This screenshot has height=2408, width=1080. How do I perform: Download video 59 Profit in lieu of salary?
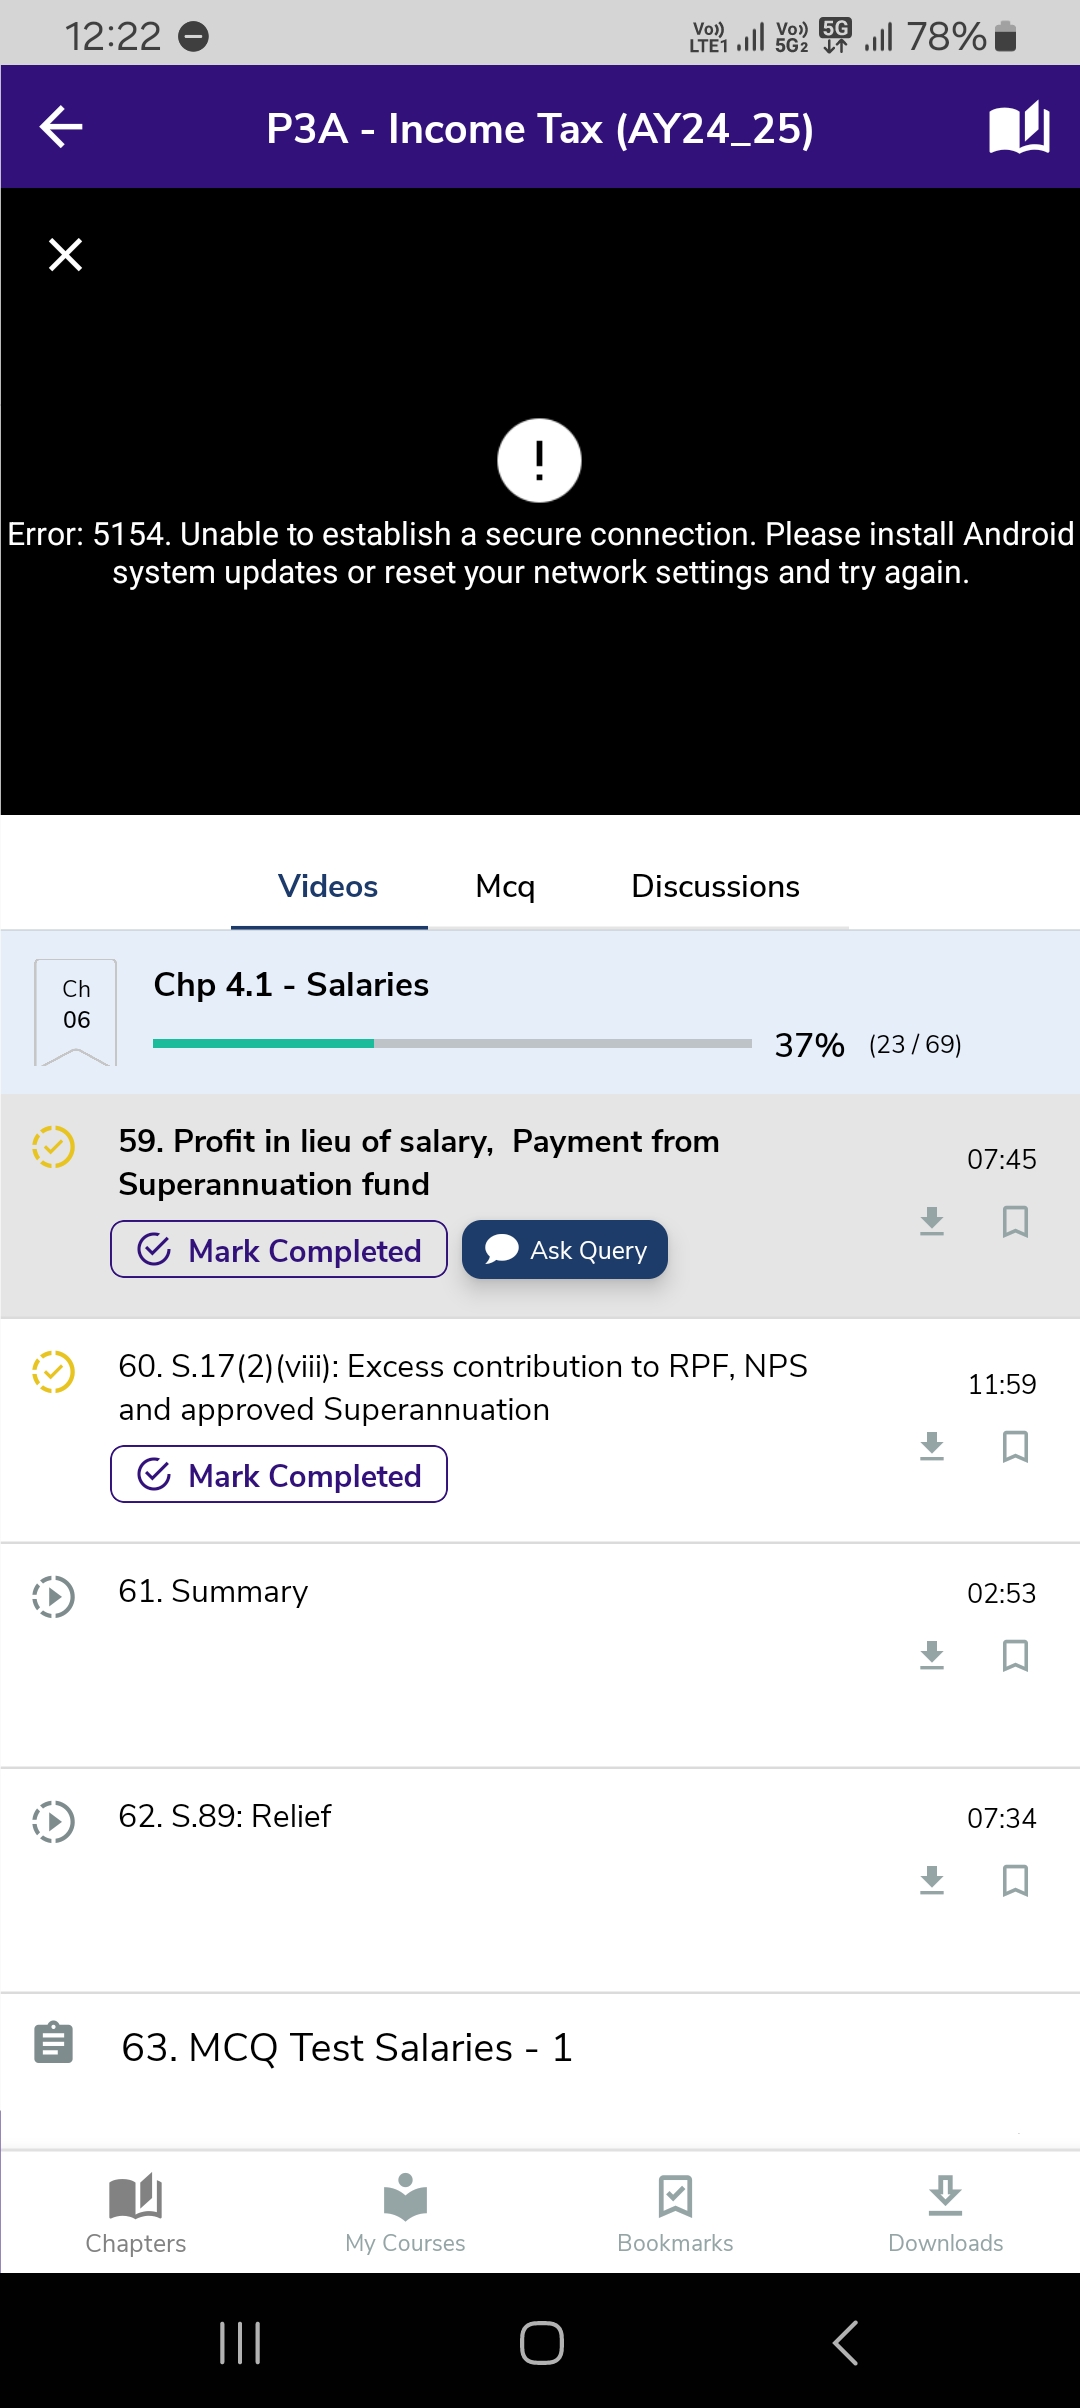click(932, 1221)
